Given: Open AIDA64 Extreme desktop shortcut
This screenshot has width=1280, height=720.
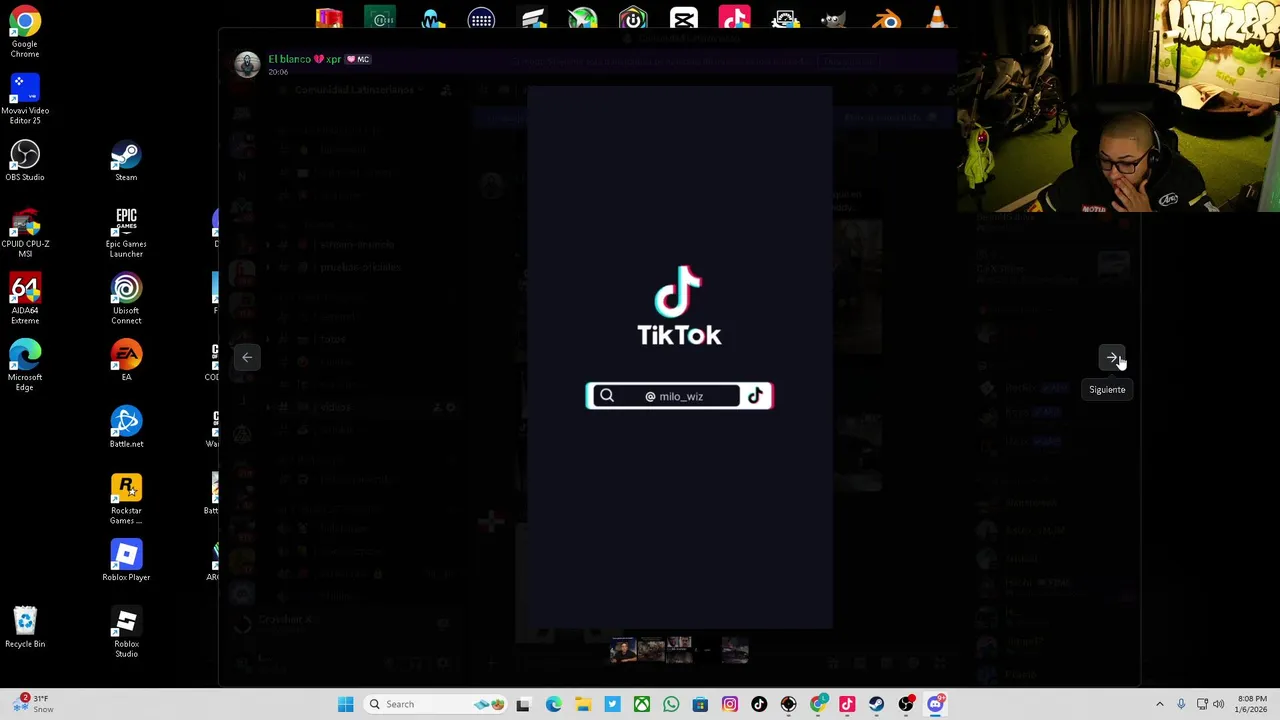Looking at the screenshot, I should 25,300.
